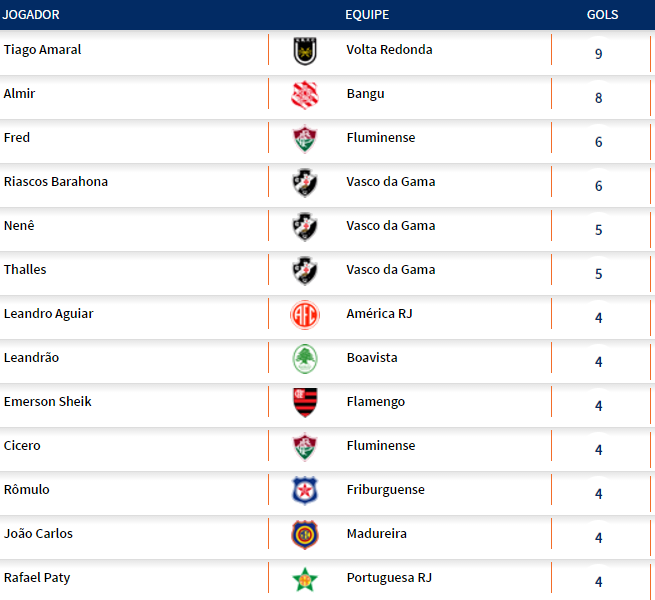Click the Boavista club crest
655x600 pixels.
304,359
